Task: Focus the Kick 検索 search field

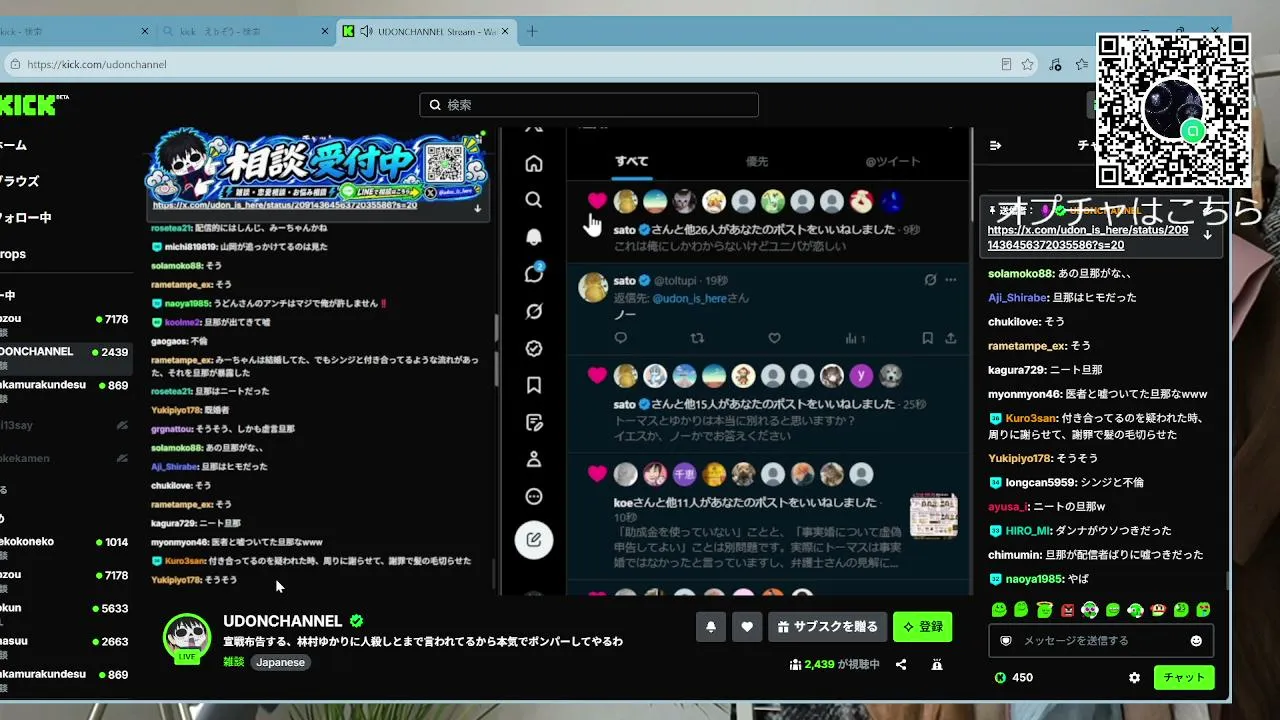Action: pos(589,105)
